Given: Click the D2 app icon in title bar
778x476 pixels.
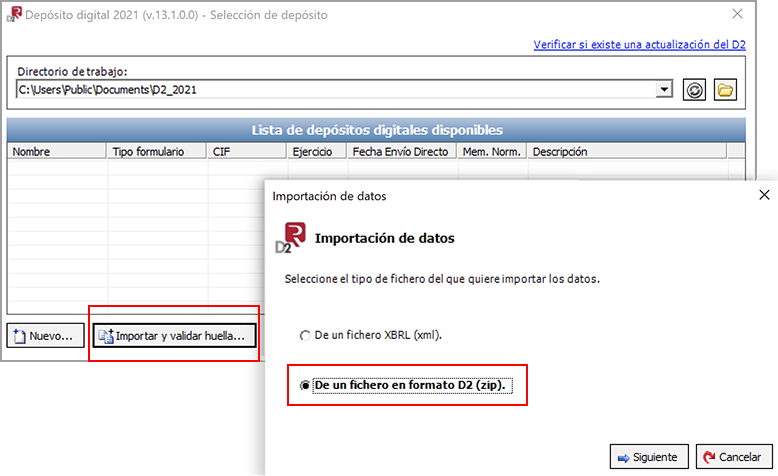Looking at the screenshot, I should [x=14, y=14].
